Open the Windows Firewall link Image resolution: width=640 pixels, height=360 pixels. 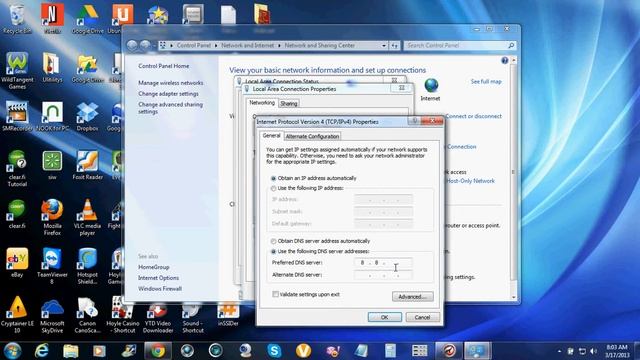pyautogui.click(x=160, y=289)
